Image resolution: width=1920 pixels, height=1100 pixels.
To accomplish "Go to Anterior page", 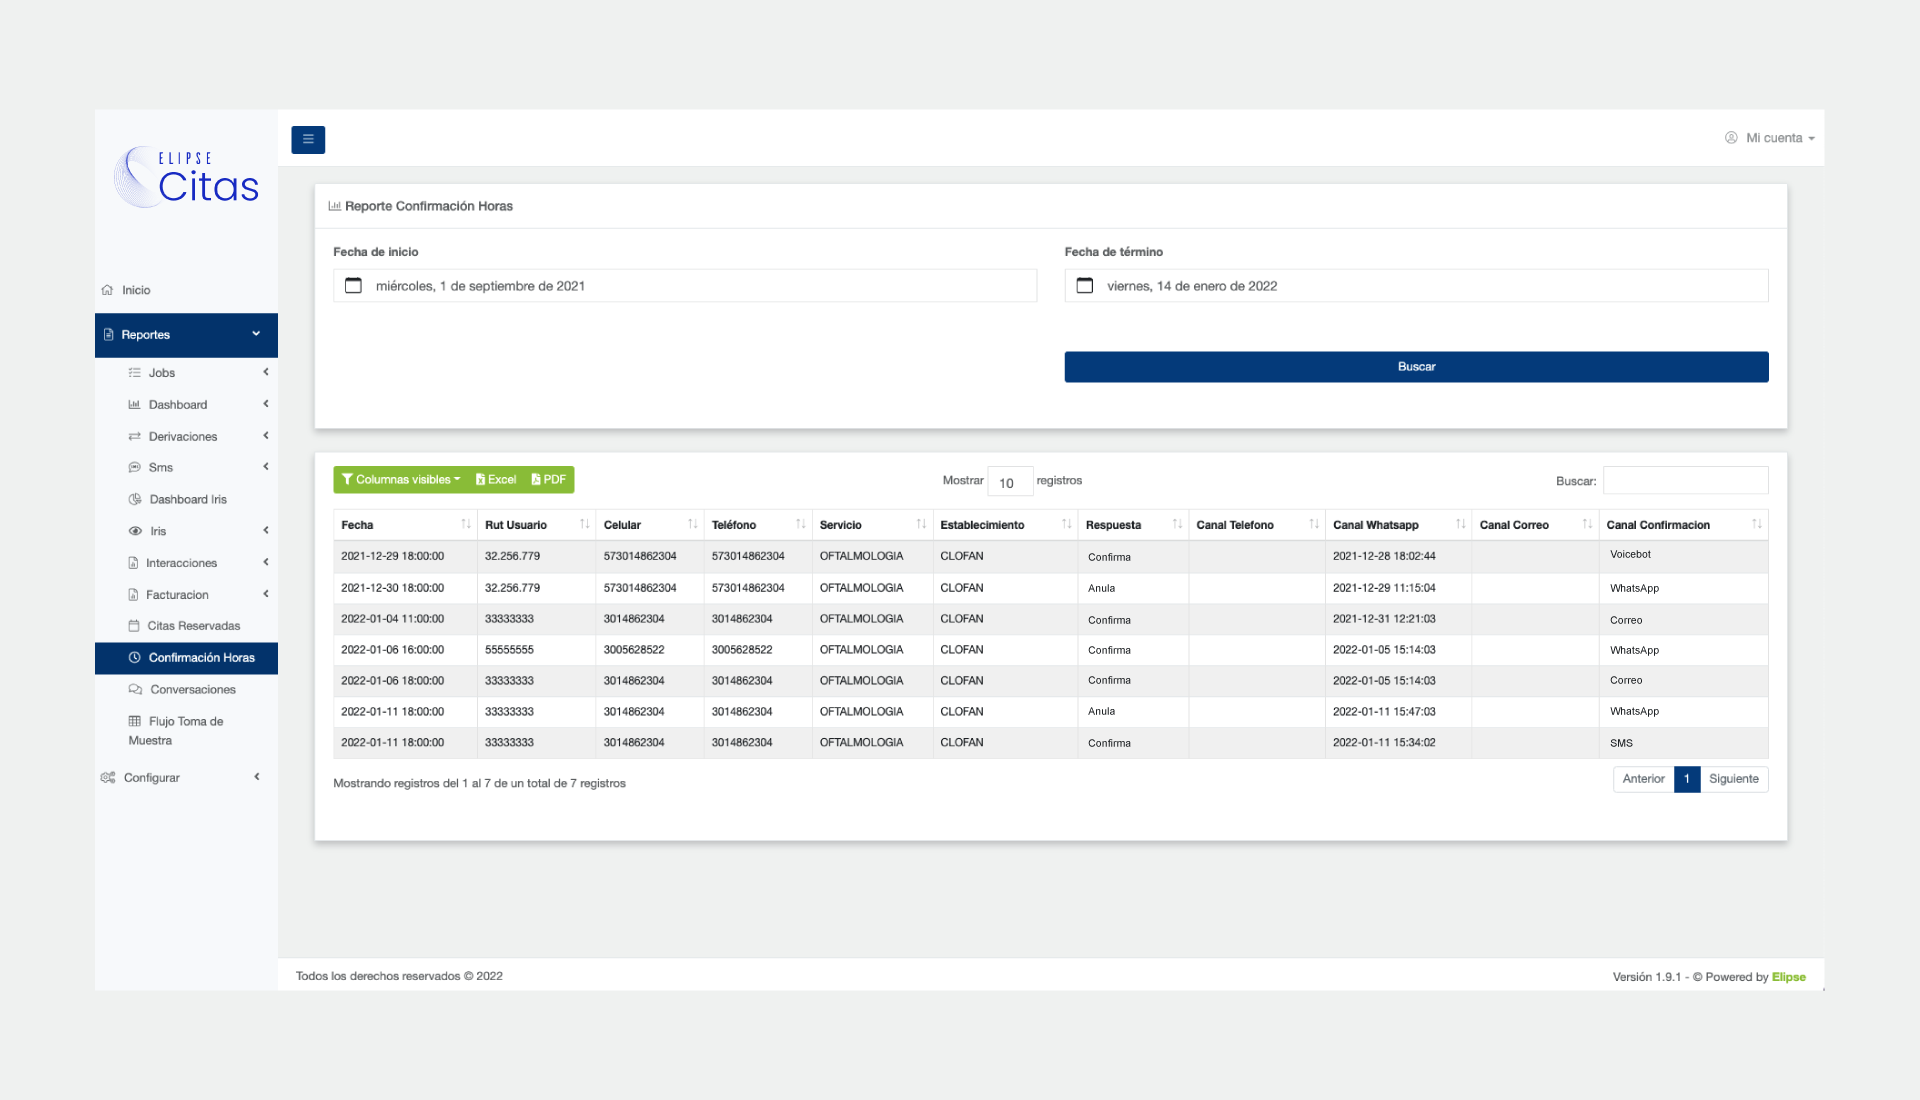I will tap(1643, 779).
